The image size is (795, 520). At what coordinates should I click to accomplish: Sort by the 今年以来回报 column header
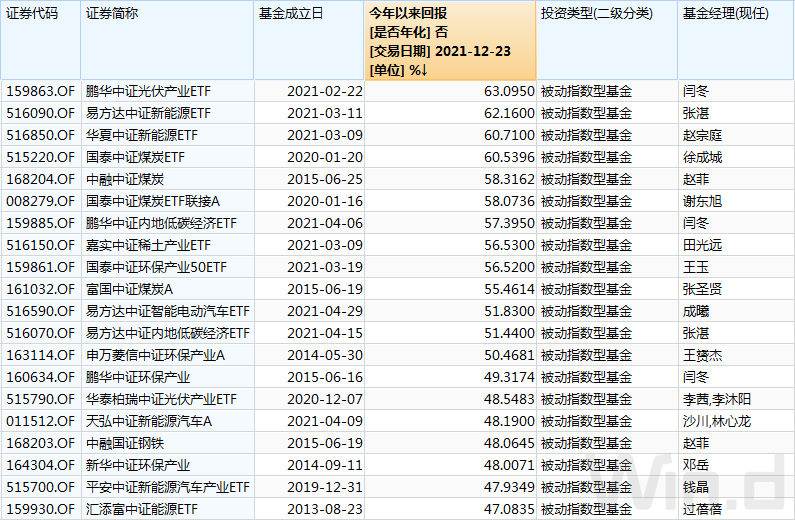[x=450, y=41]
